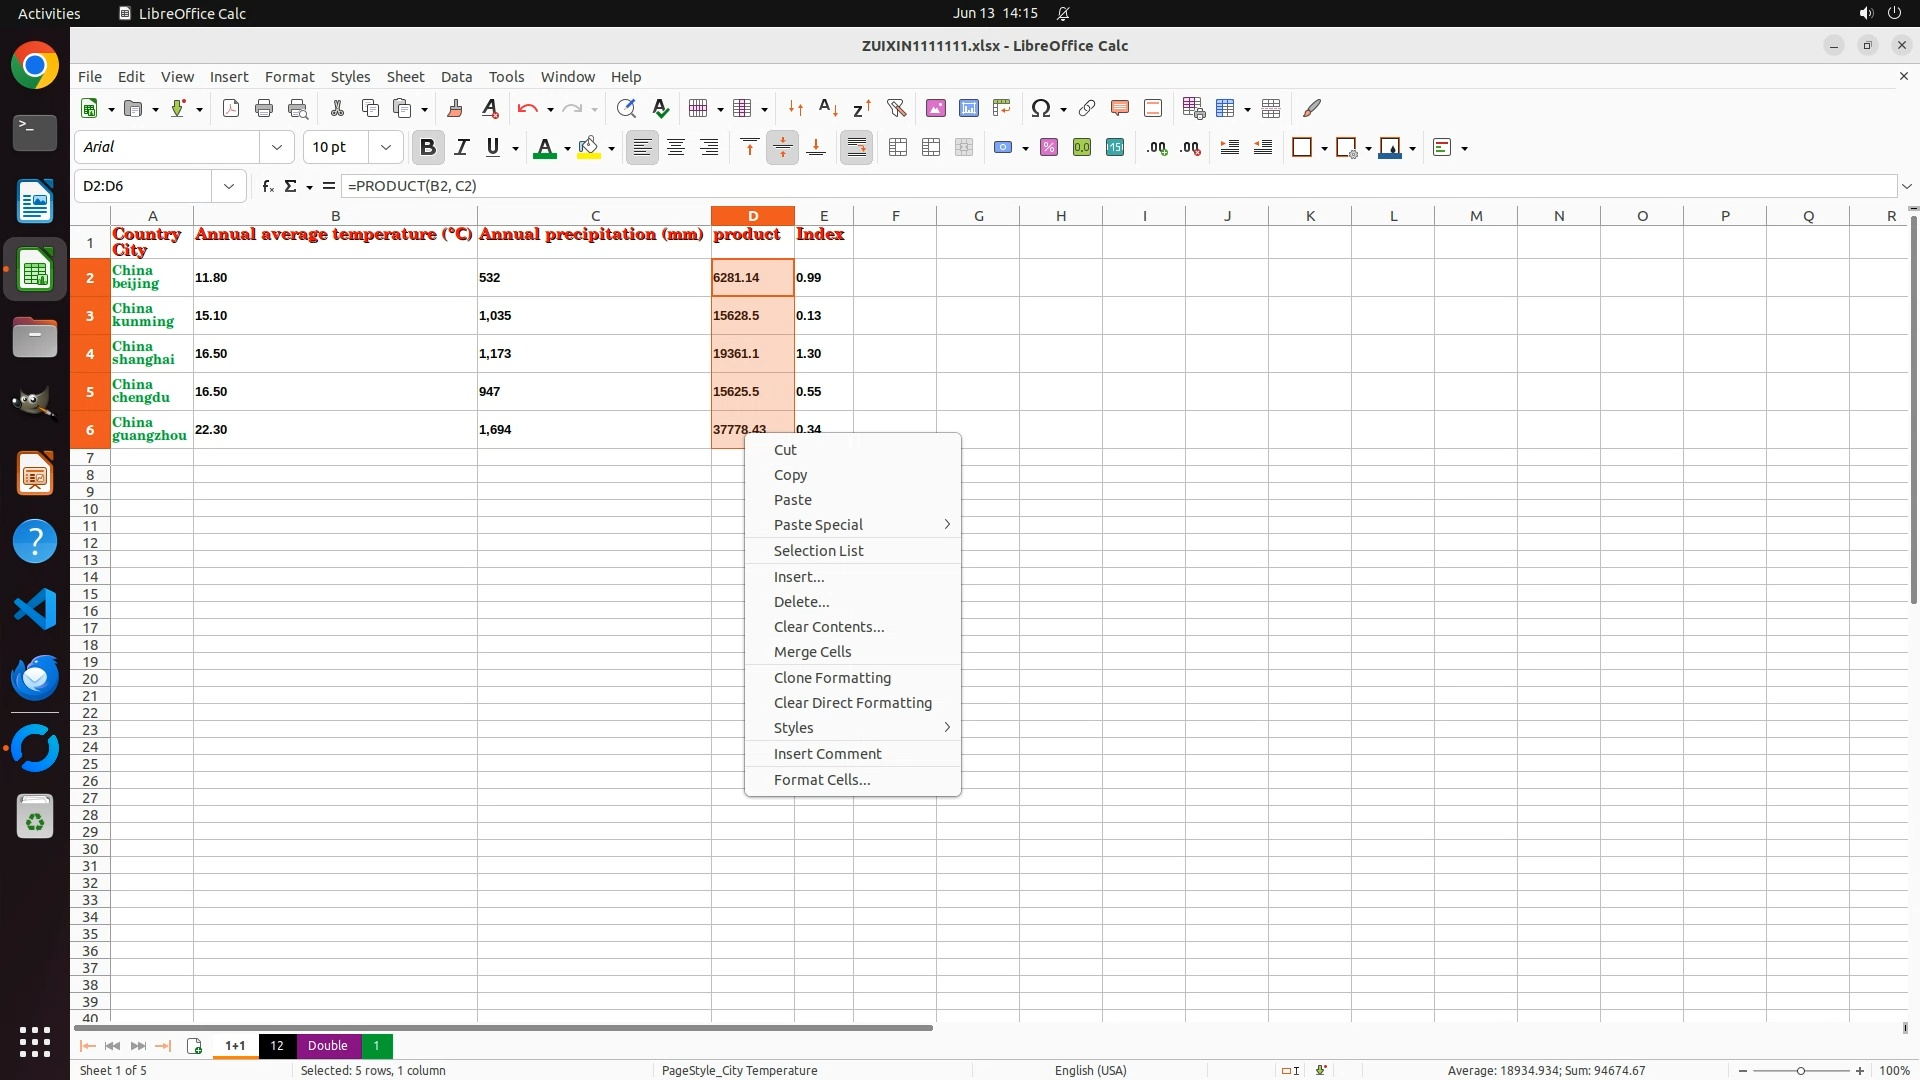Click the Print toolbar icon
1920x1080 pixels.
[264, 108]
